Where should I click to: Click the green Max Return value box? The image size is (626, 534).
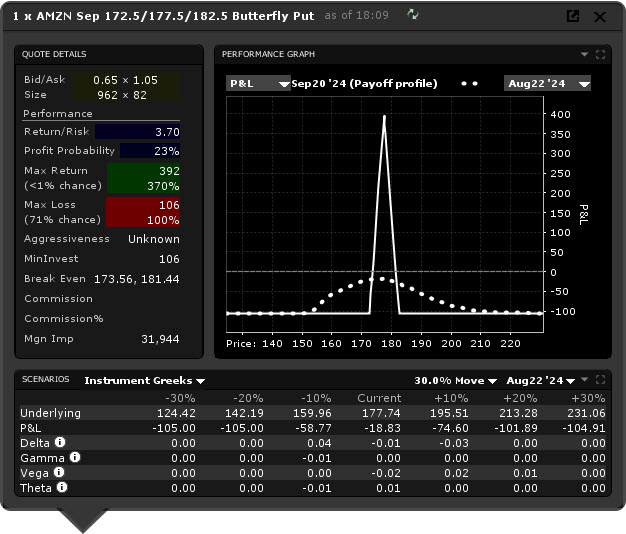click(143, 178)
